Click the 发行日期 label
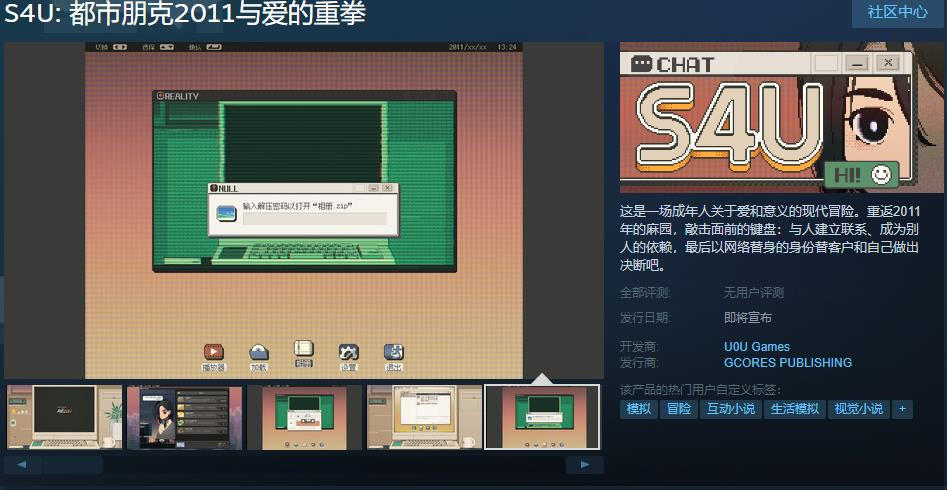The image size is (947, 490). 645,318
